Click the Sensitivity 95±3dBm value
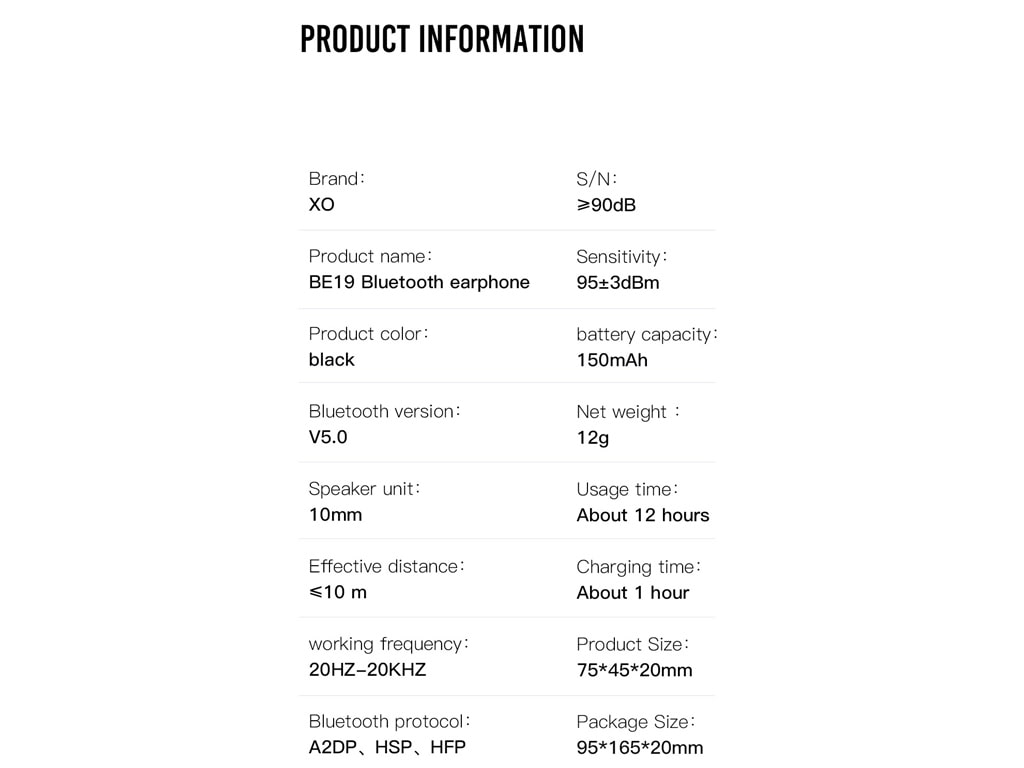The height and width of the screenshot is (768, 1024). (618, 283)
